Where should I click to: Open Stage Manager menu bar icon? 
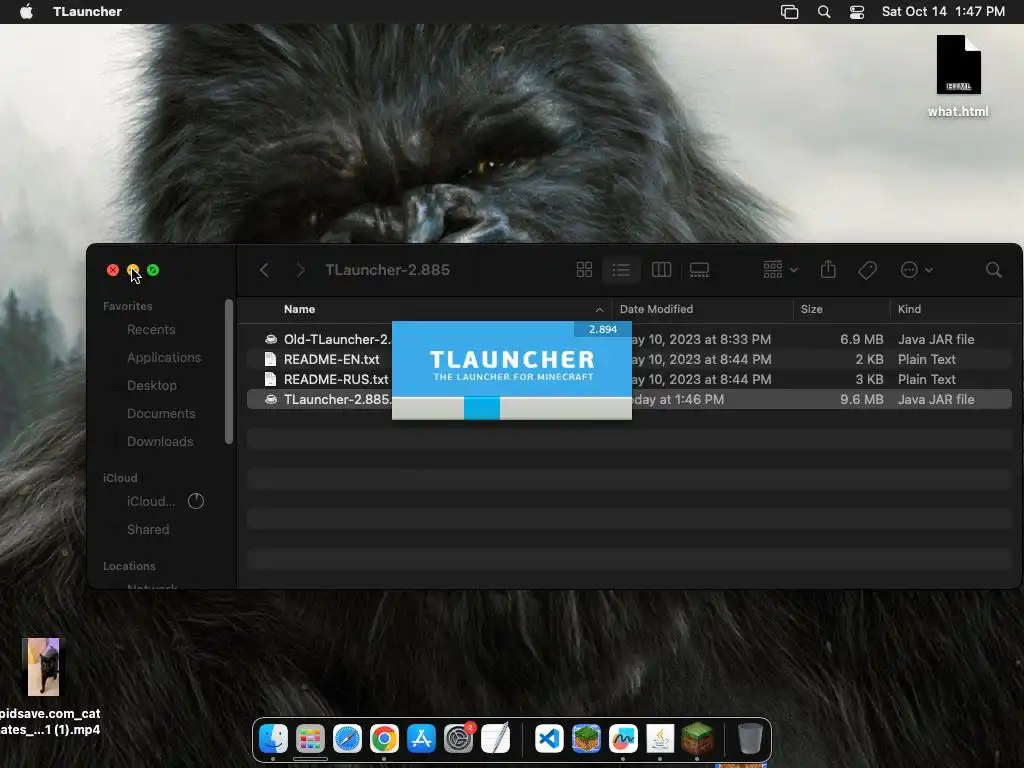point(790,12)
